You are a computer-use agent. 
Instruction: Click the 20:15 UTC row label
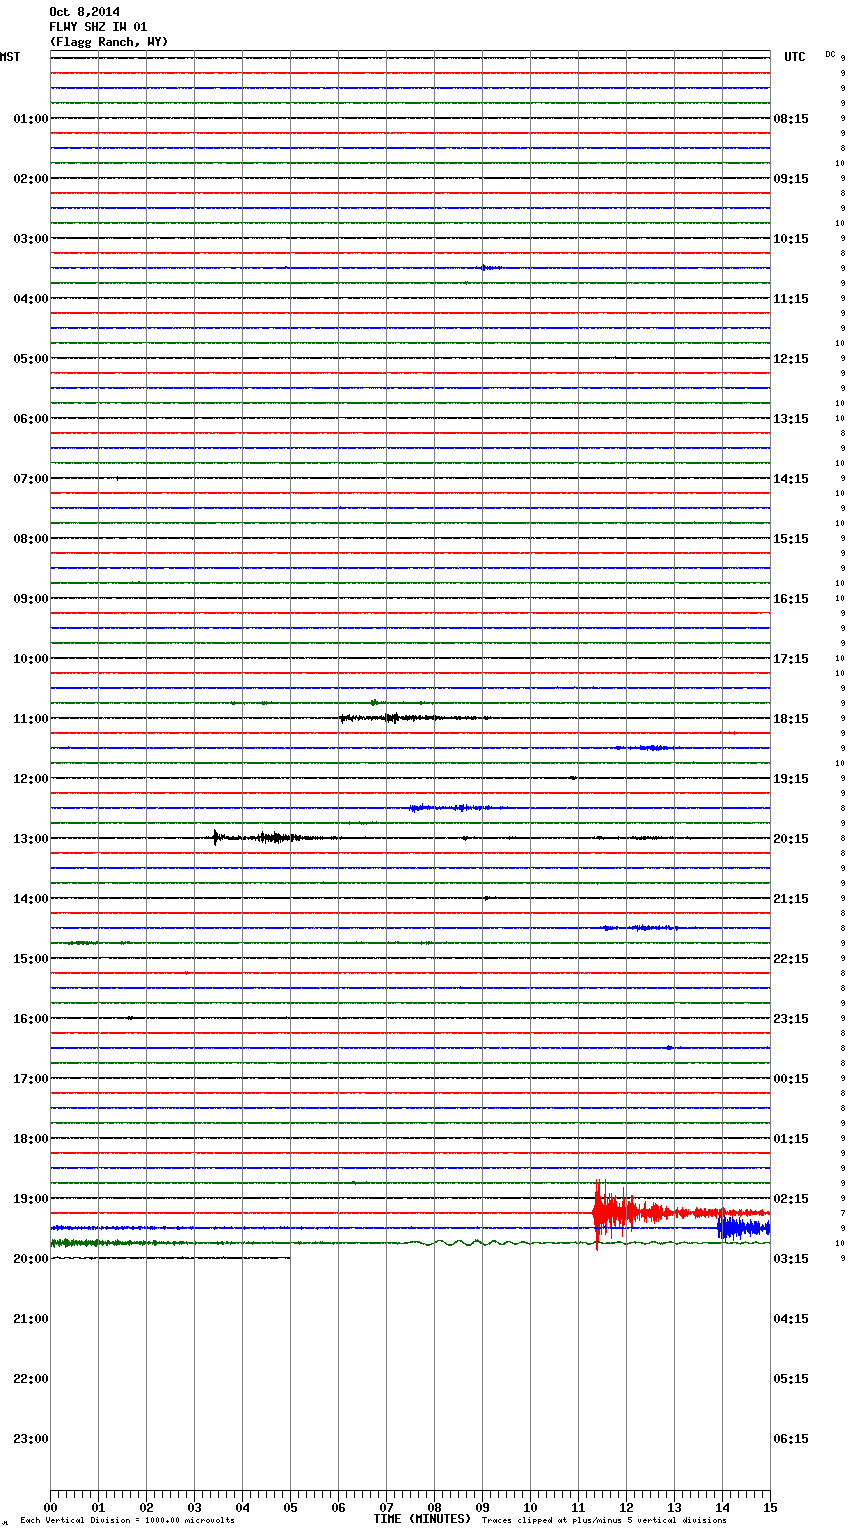click(x=791, y=839)
